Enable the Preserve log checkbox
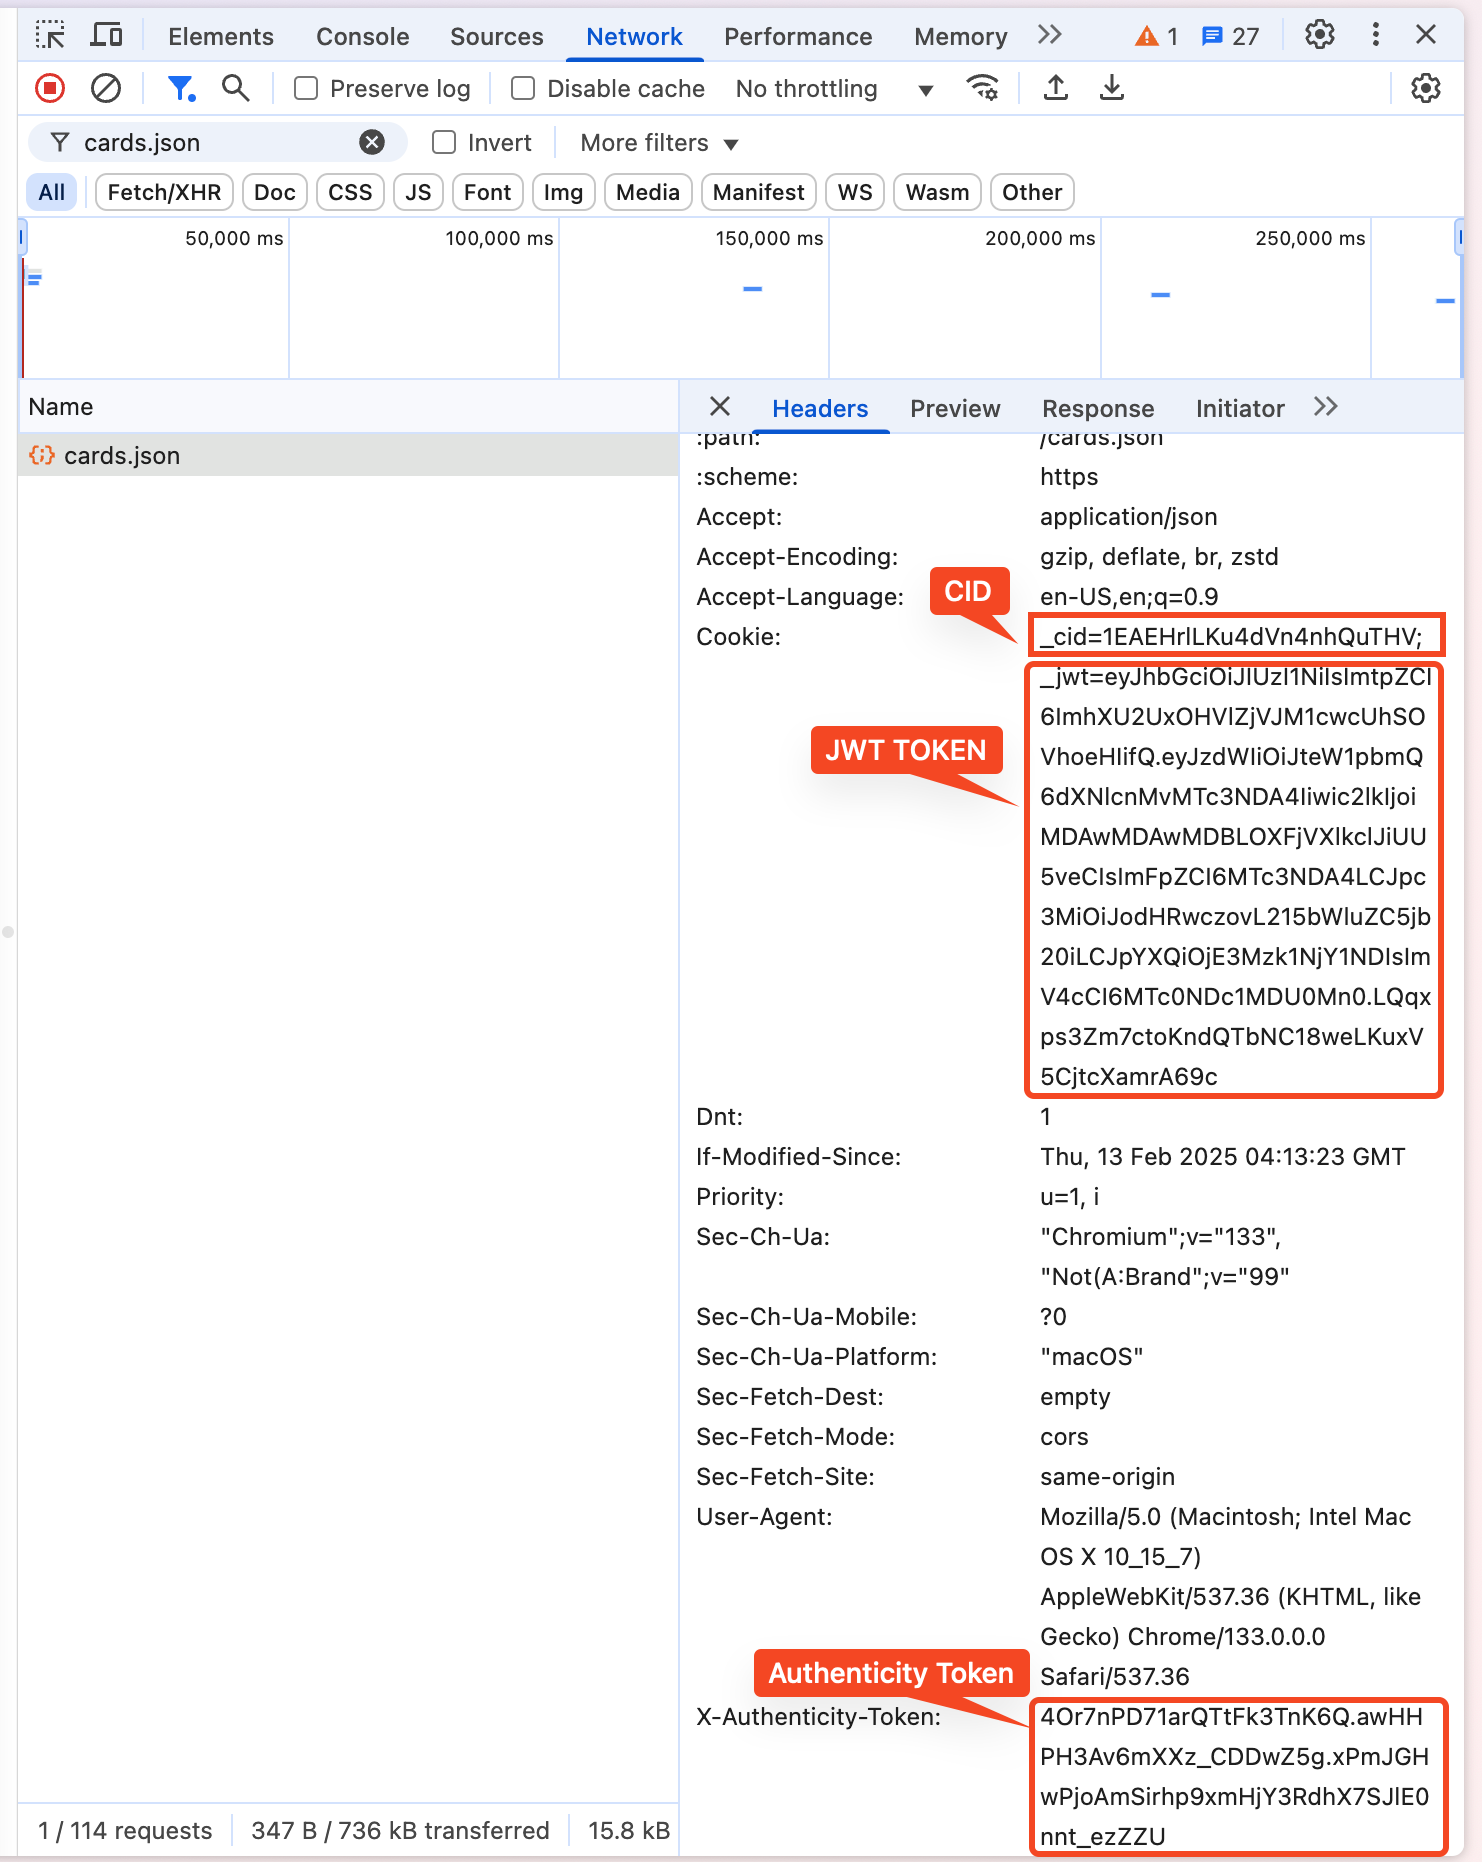 [306, 89]
